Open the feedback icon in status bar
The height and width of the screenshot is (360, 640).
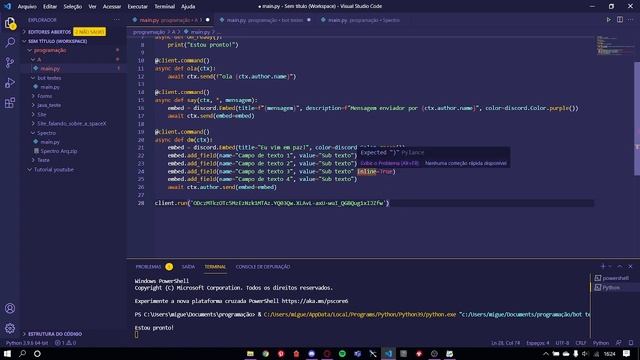pos(619,343)
